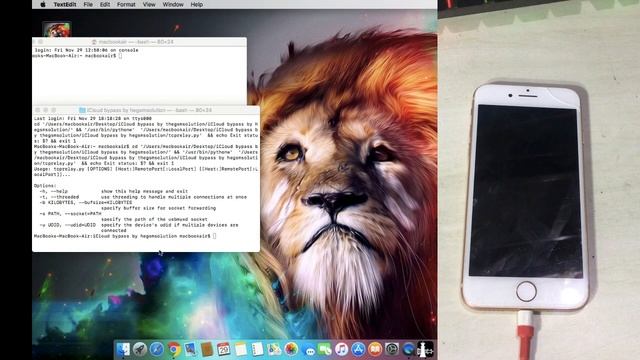Open the Preview icon in Dock
Screen dimensions: 640x360
190,349
